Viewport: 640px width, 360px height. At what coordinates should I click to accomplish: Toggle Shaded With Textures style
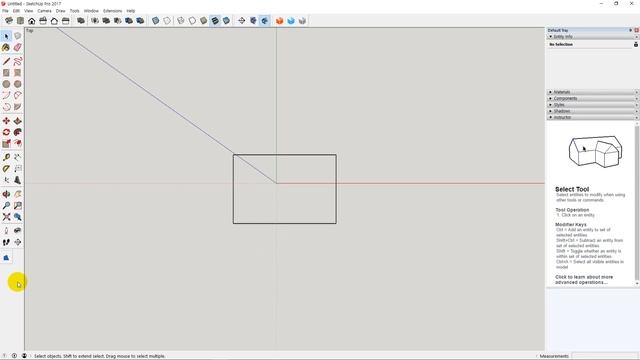(x=215, y=21)
